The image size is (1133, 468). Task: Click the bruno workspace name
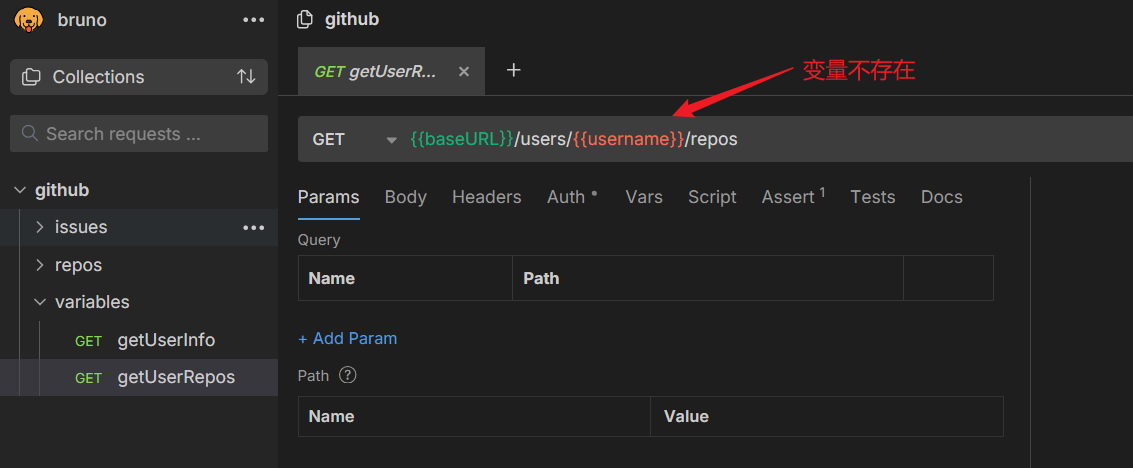[82, 20]
